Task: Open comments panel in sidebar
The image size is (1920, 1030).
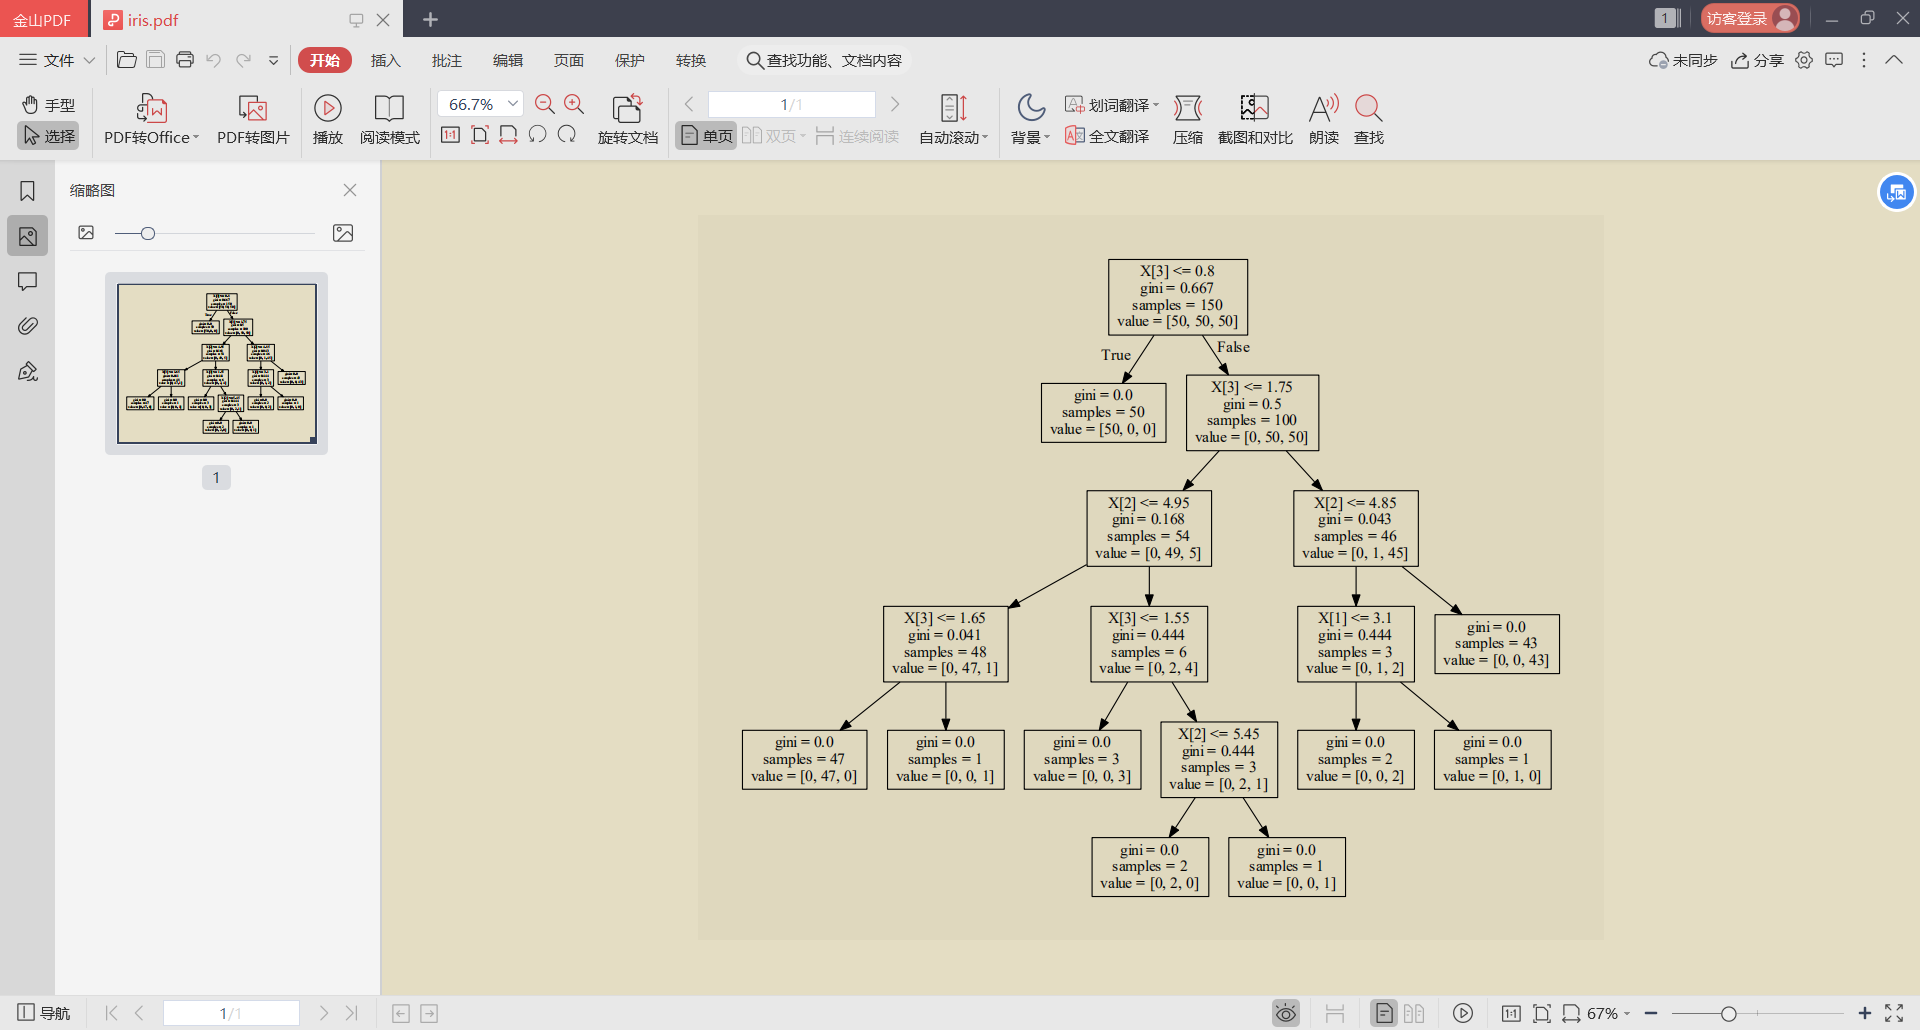Action: [x=28, y=281]
